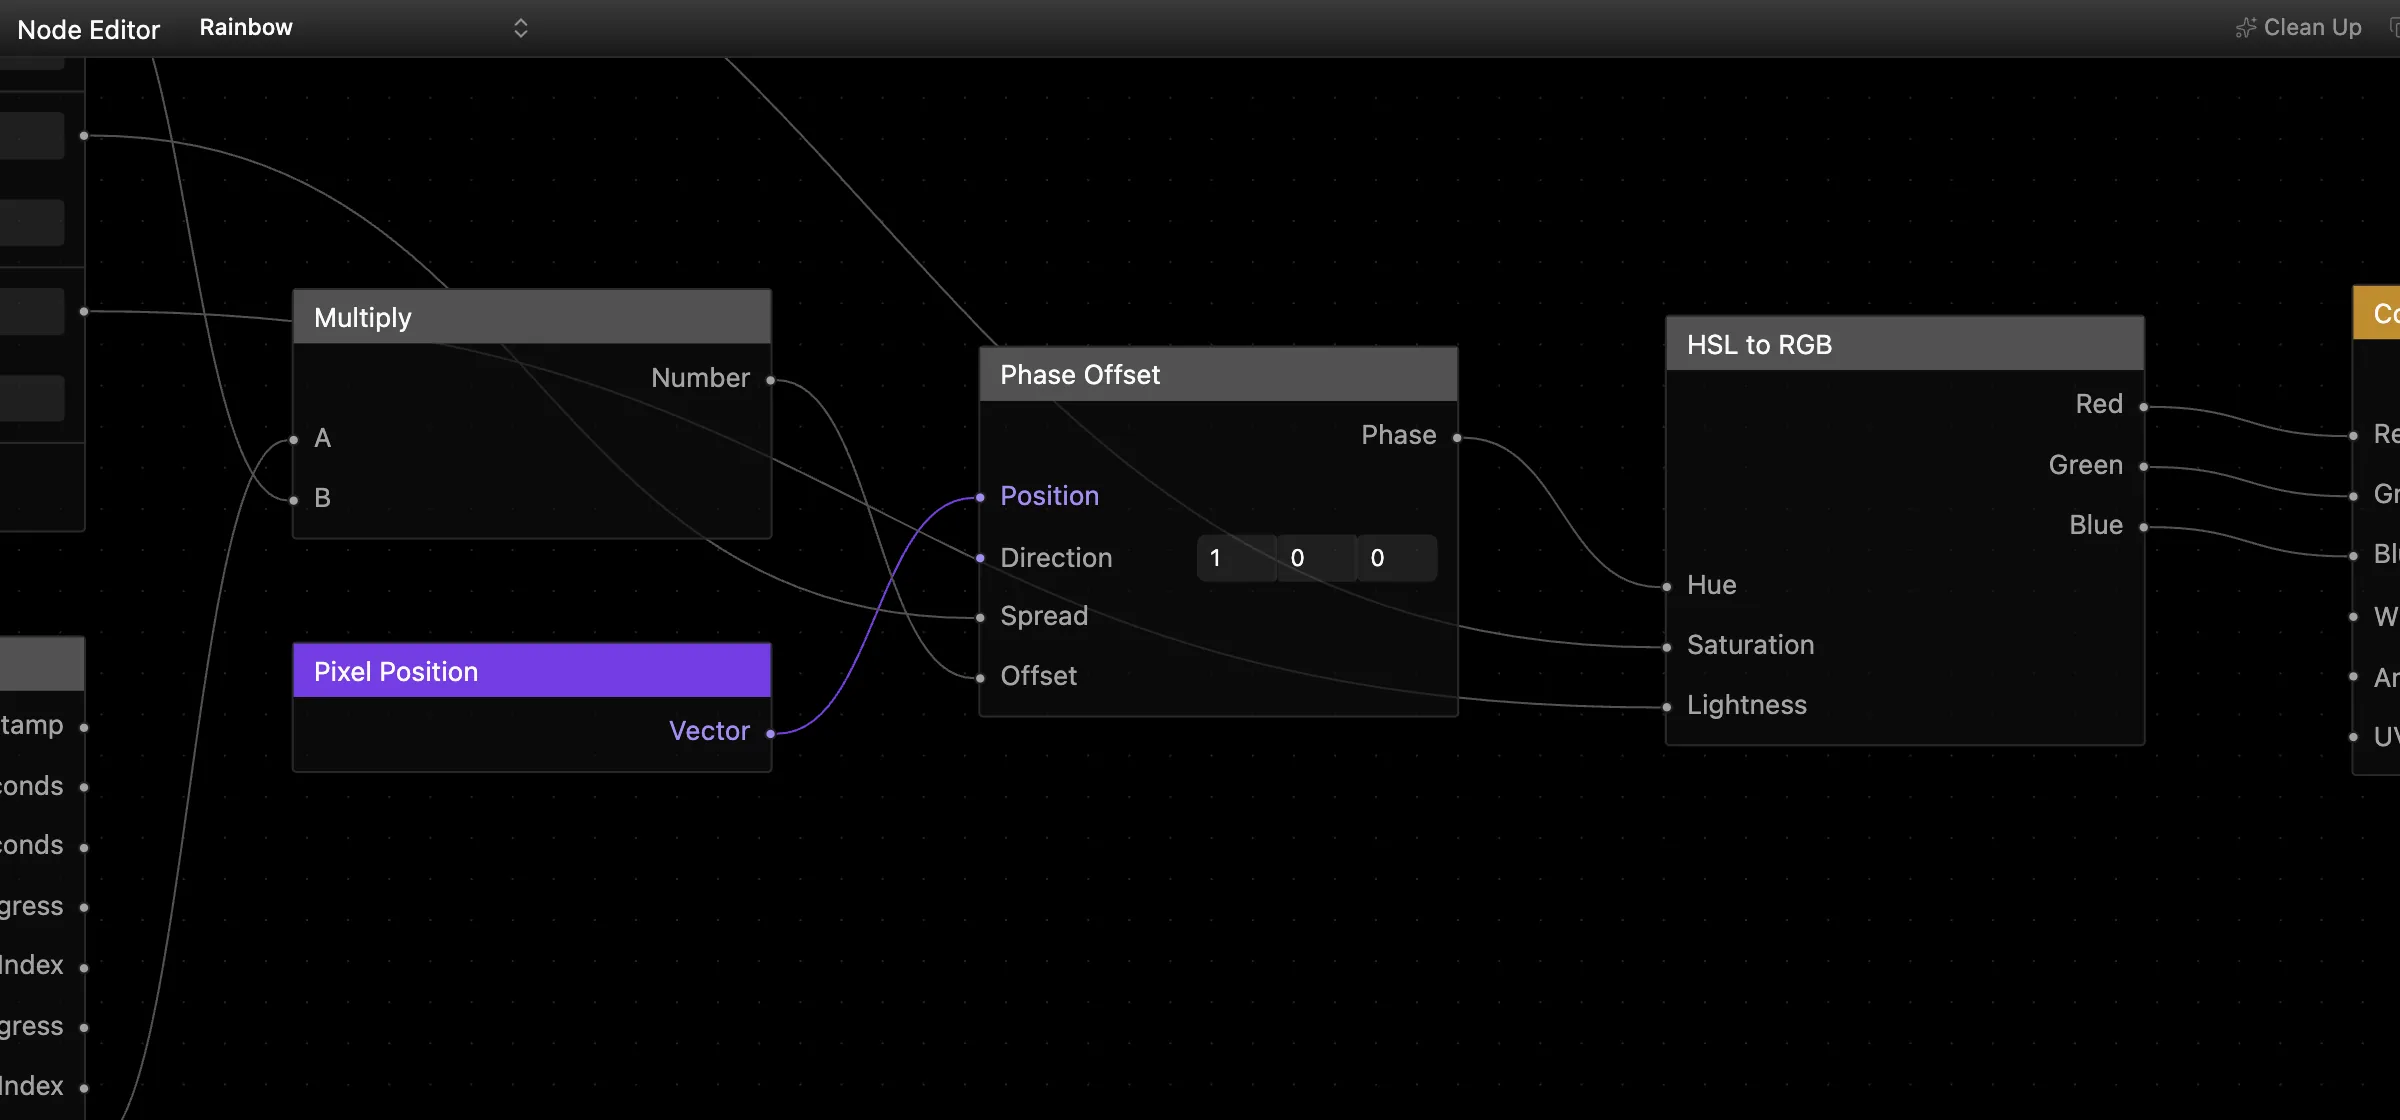Click the Saturation input socket
This screenshot has height=1120, width=2400.
pyautogui.click(x=1667, y=647)
